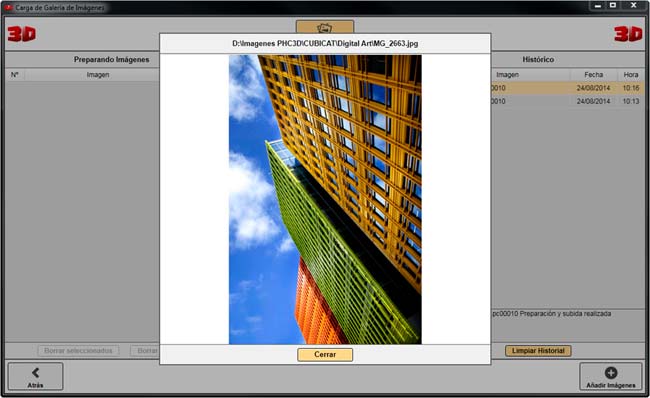Image resolution: width=650 pixels, height=398 pixels.
Task: Click the building photo preview
Action: tap(325, 199)
